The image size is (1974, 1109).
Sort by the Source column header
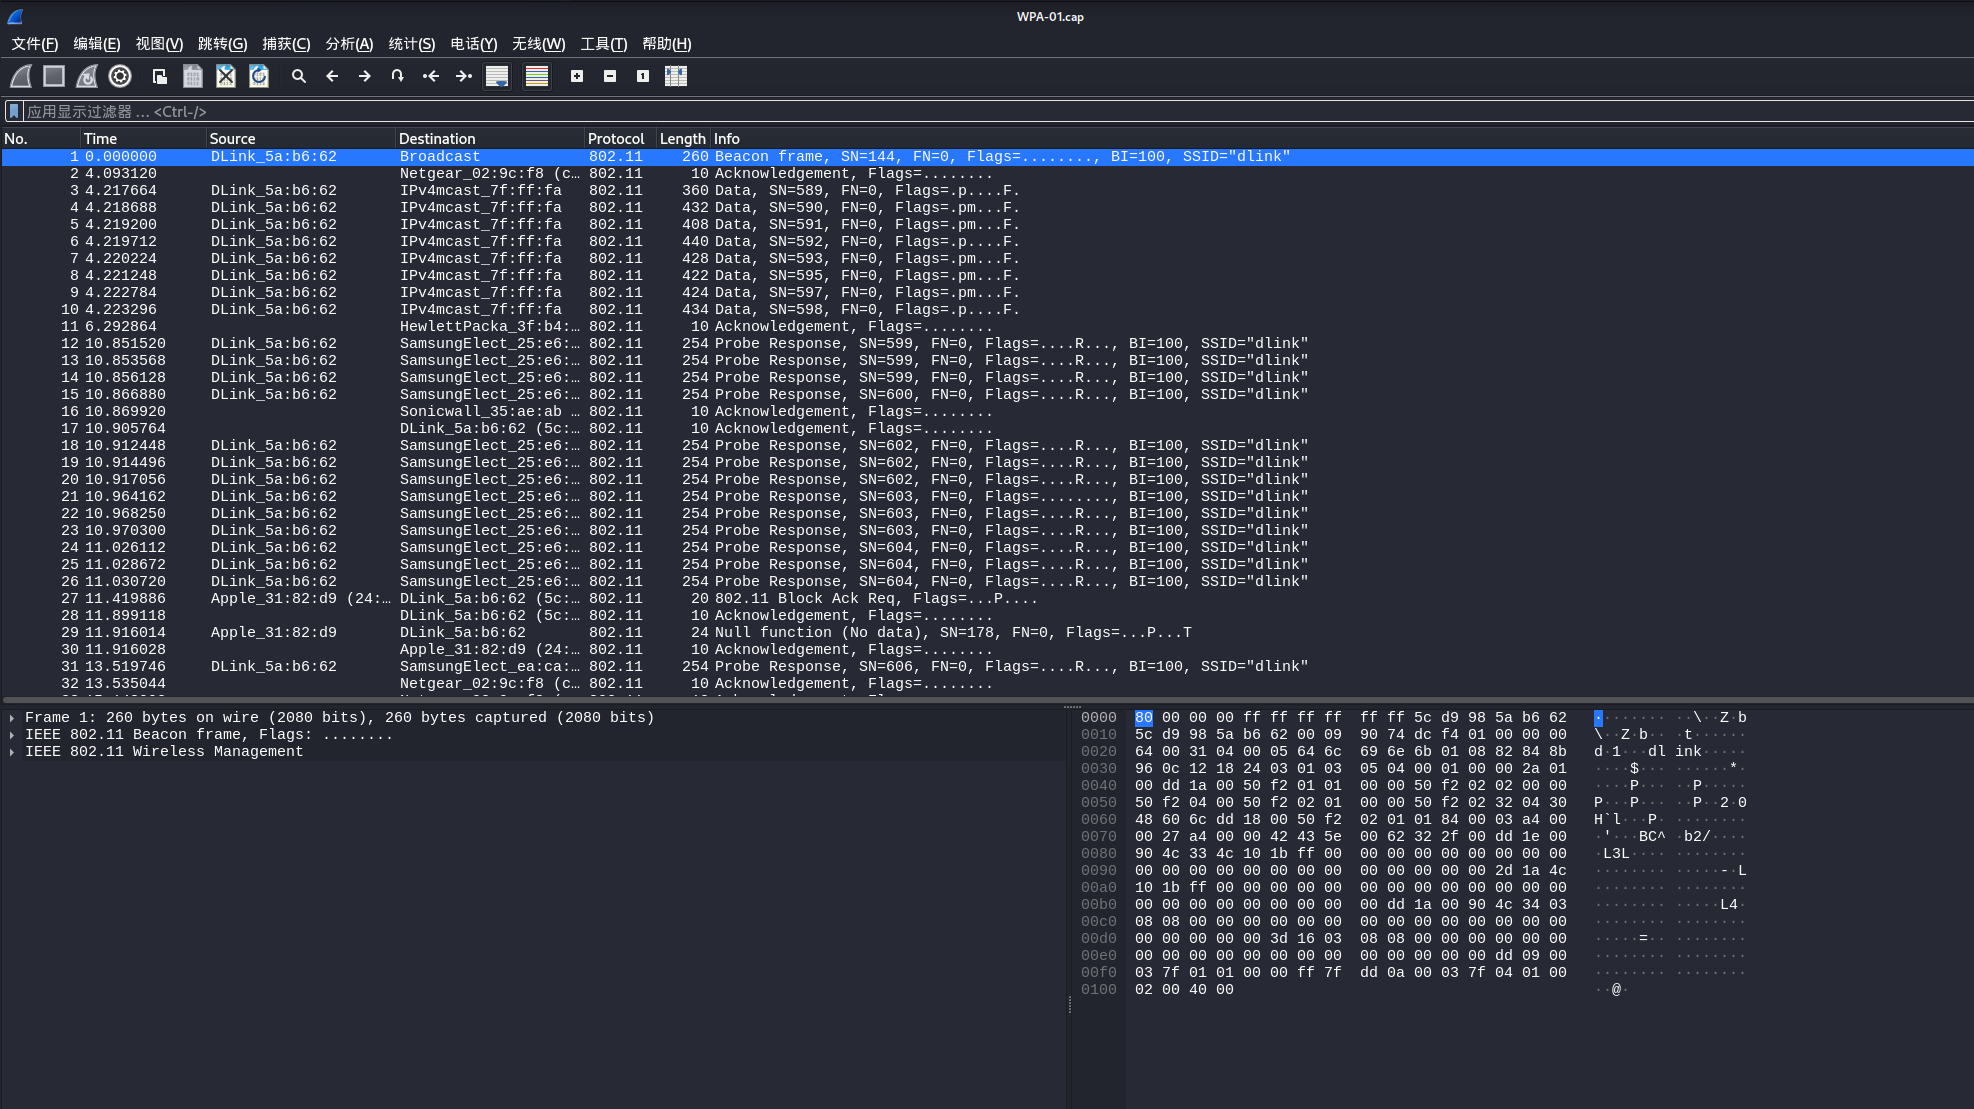click(x=232, y=139)
